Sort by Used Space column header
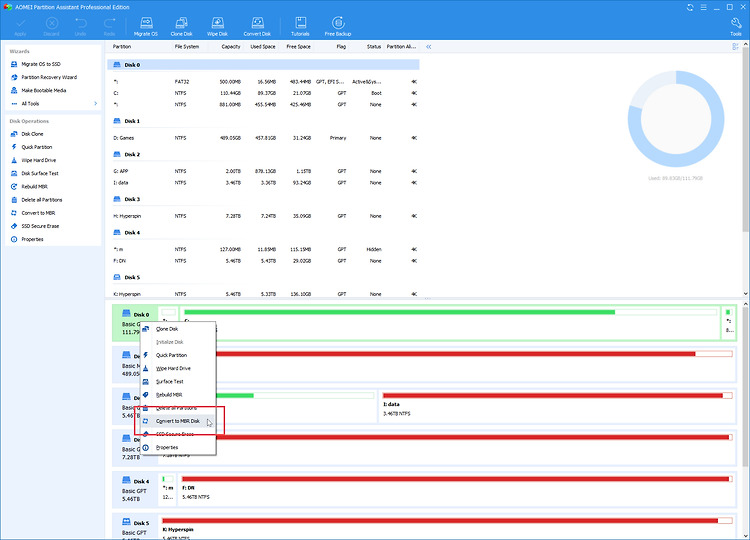The width and height of the screenshot is (750, 540). pos(263,47)
